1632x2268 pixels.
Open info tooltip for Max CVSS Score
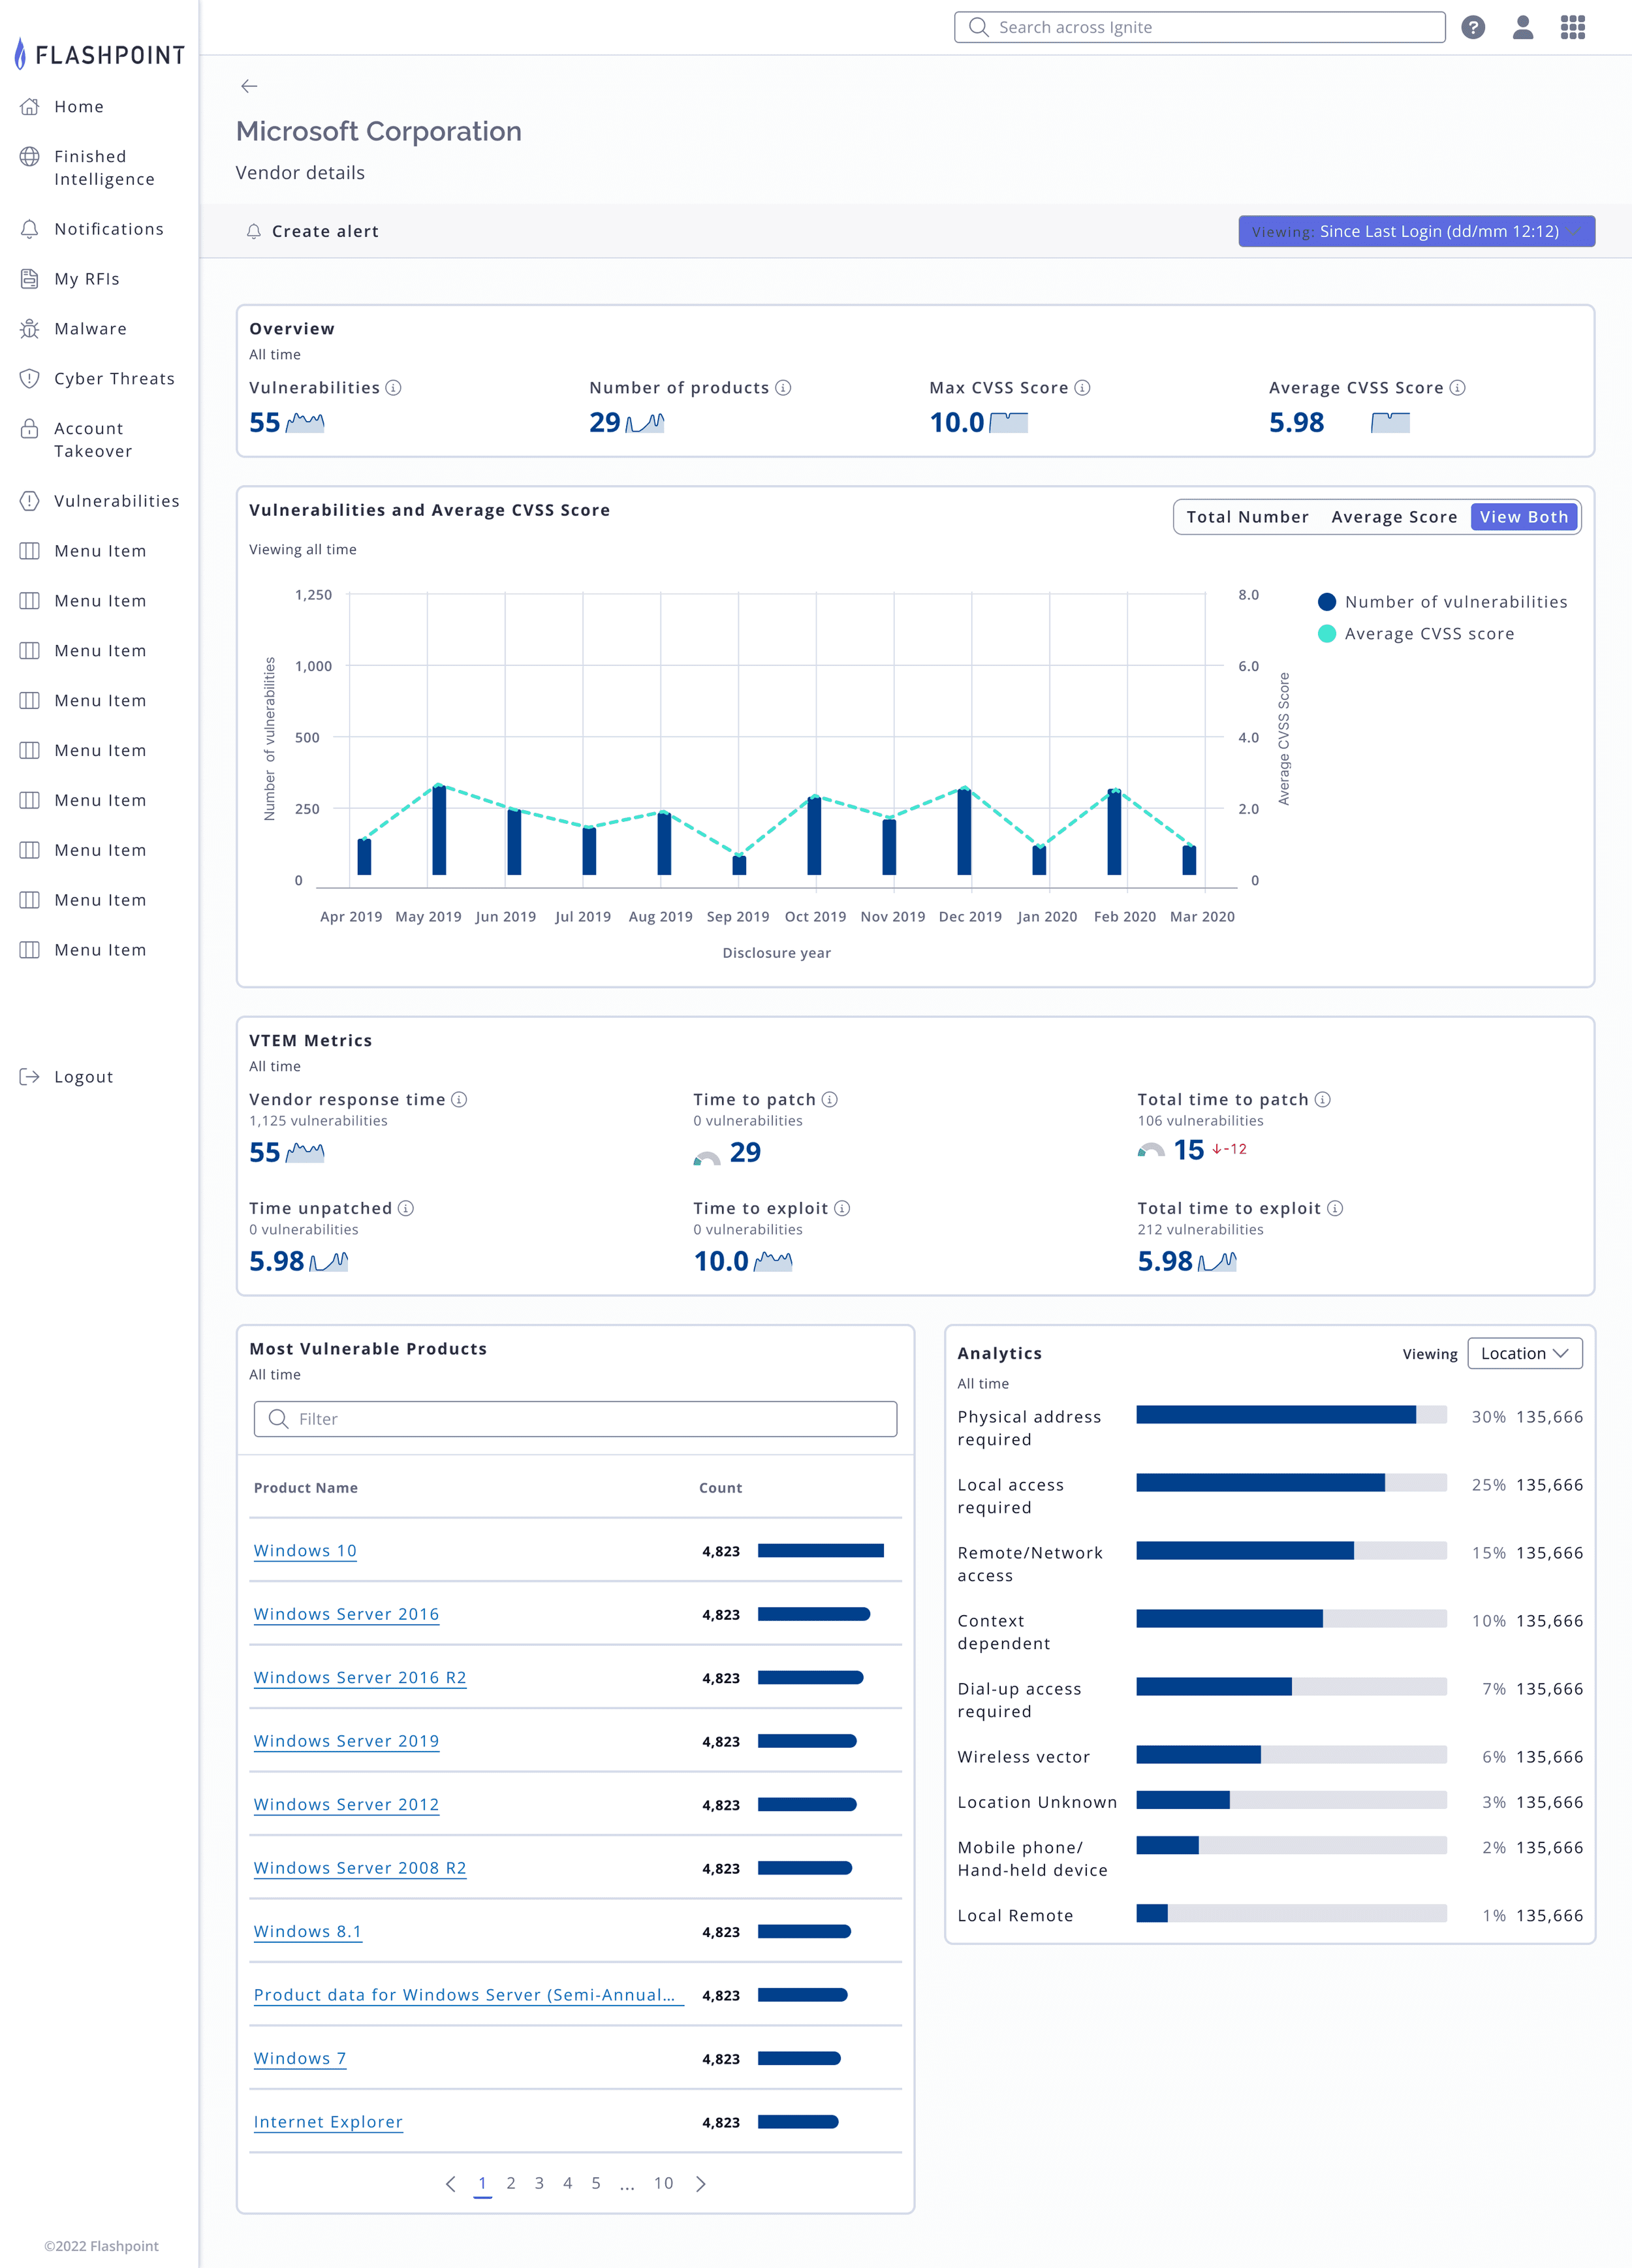(x=1082, y=388)
